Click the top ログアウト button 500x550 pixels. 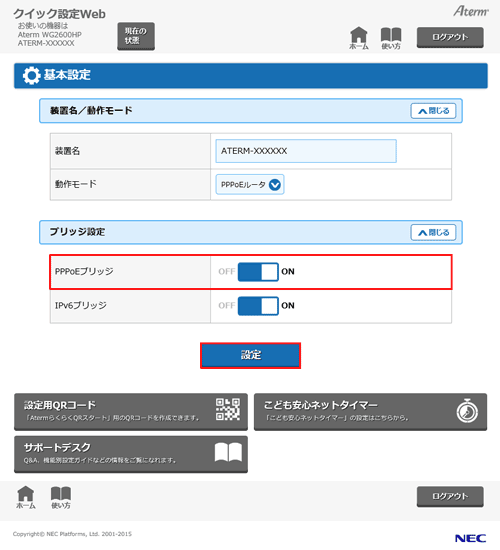(x=450, y=37)
